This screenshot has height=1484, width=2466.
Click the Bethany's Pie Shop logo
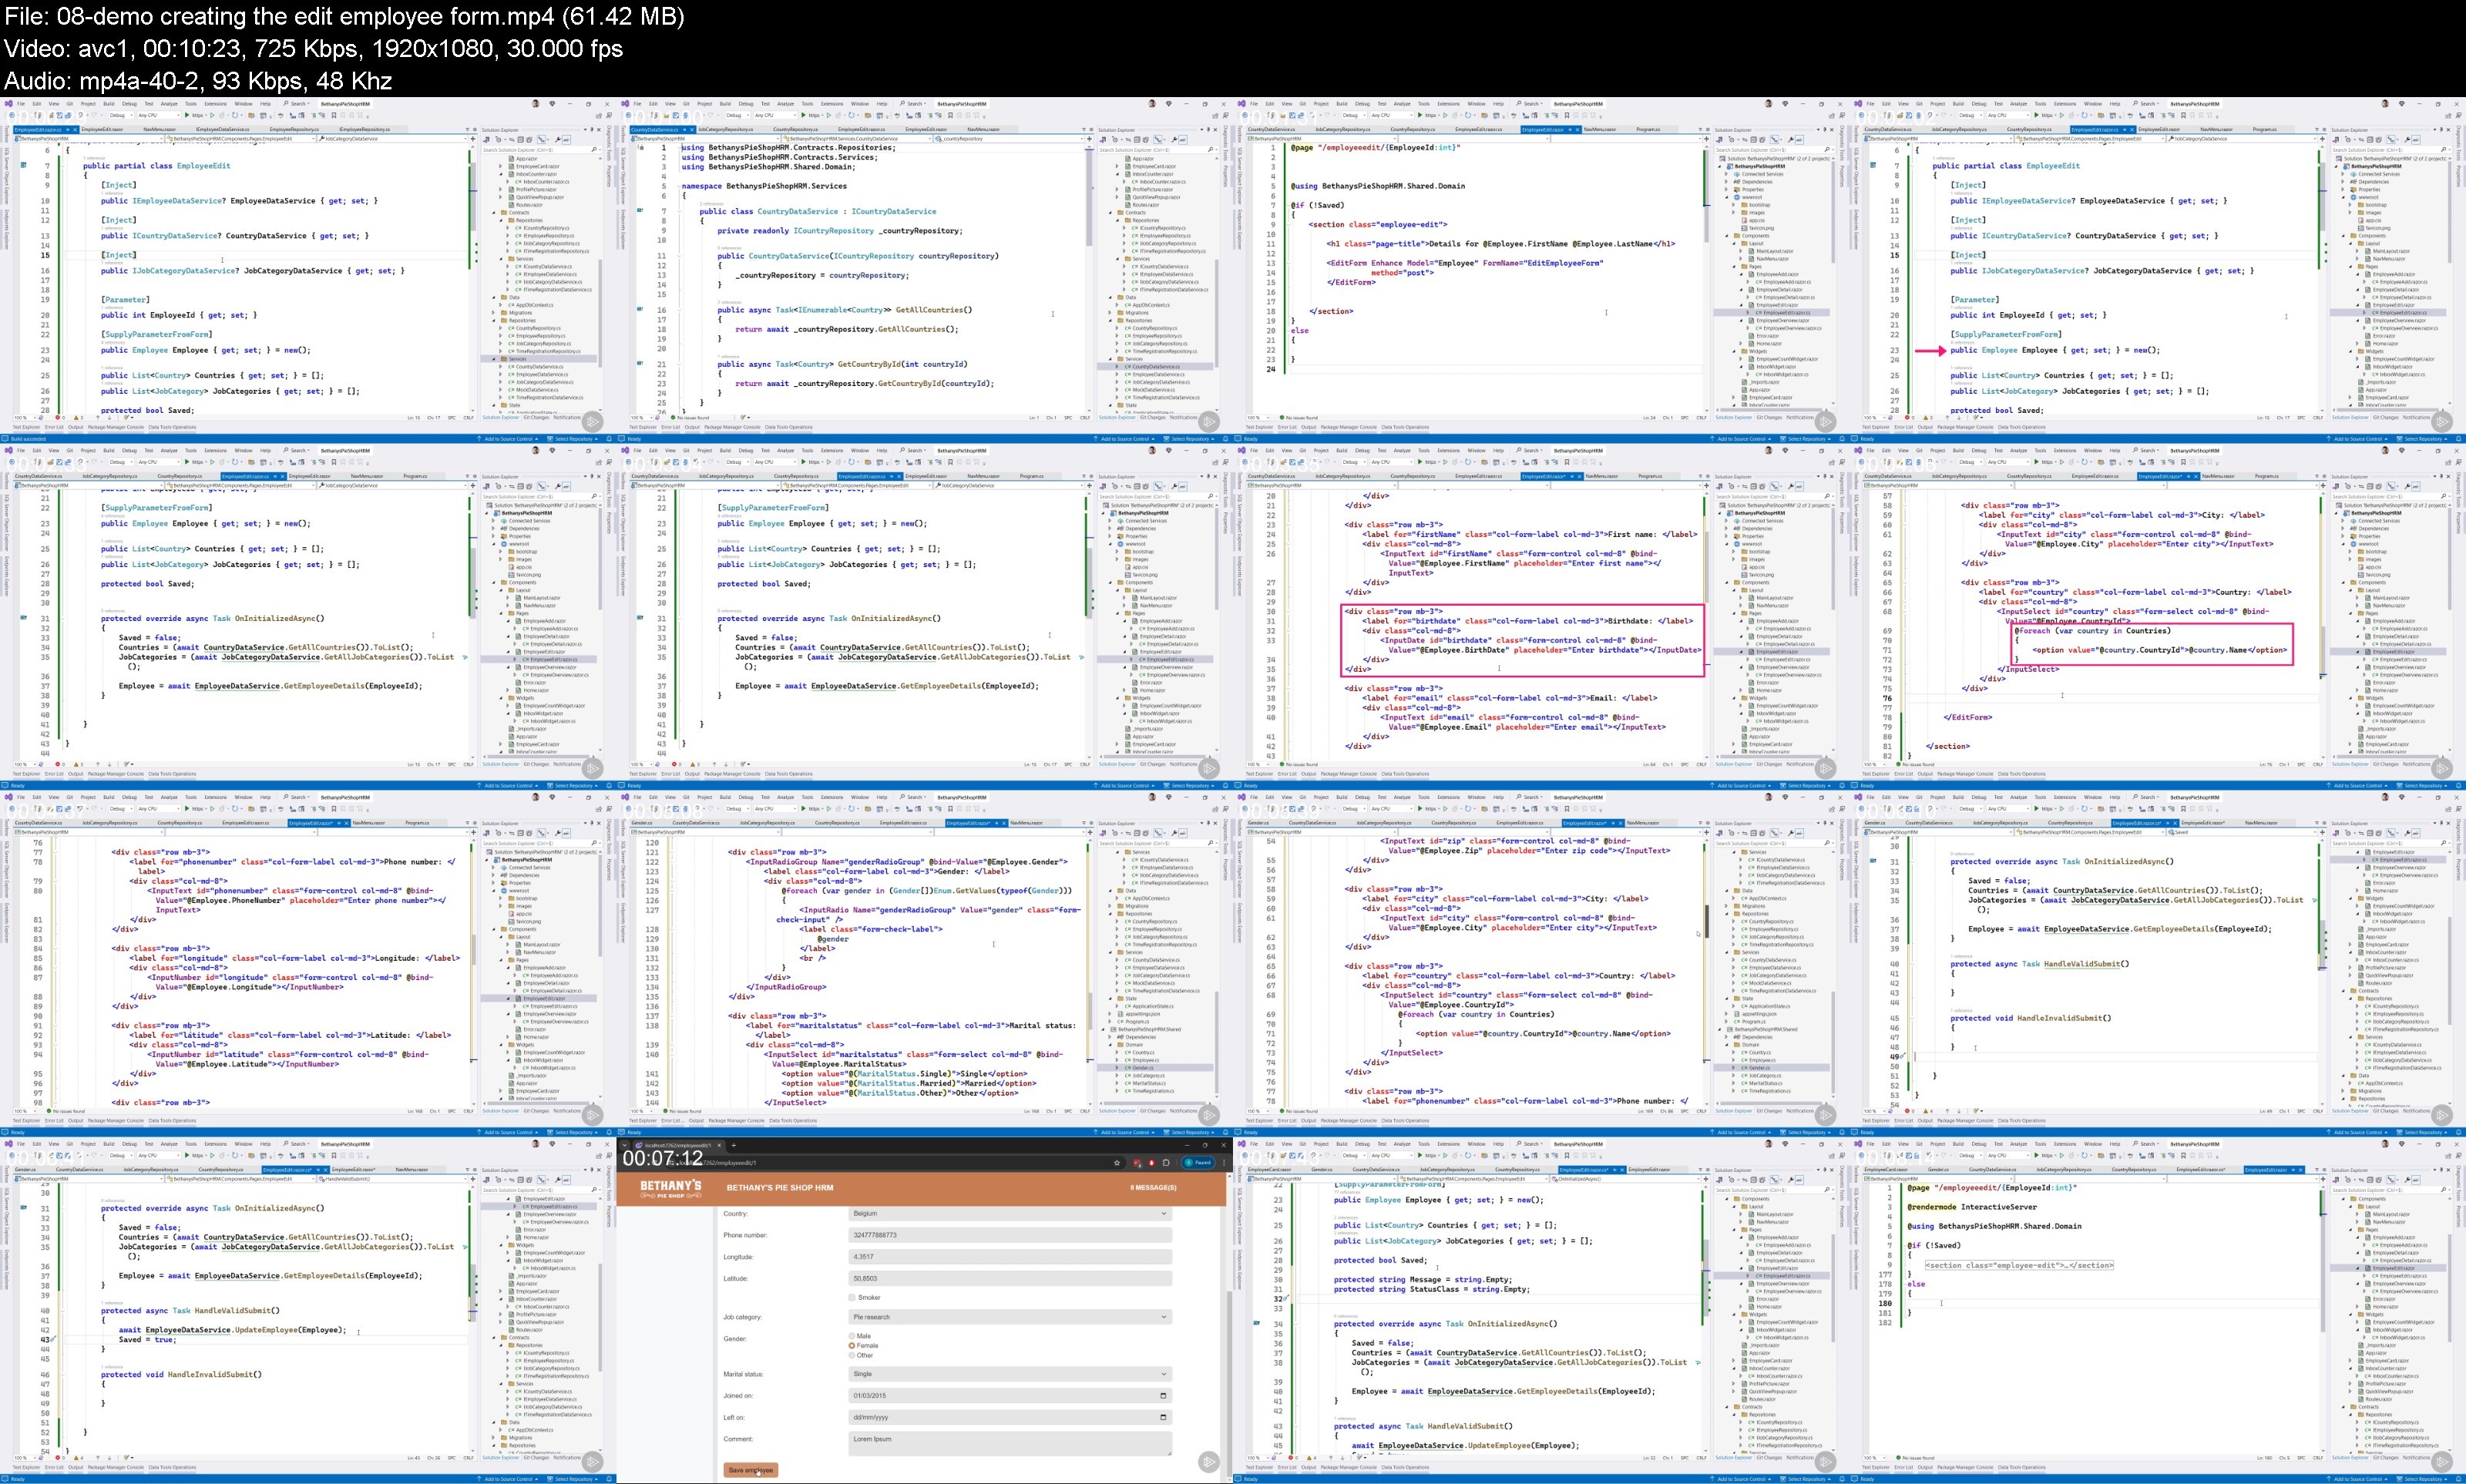coord(671,1188)
